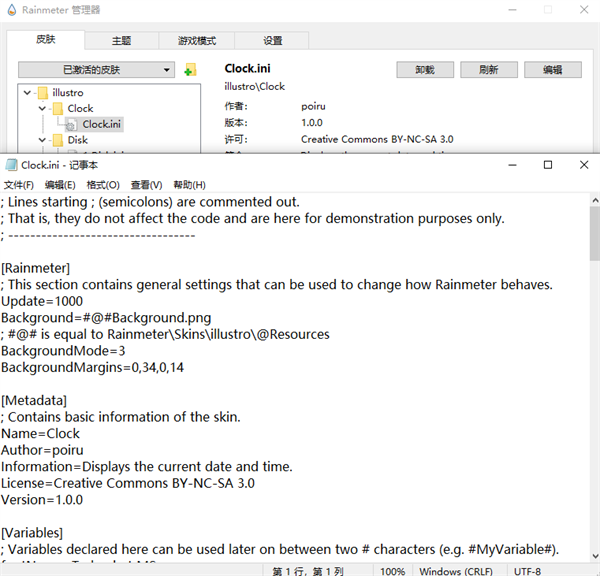Screen dimensions: 600x576
Task: Click the License=Creative Commons line in Notepad
Action: coord(128,483)
